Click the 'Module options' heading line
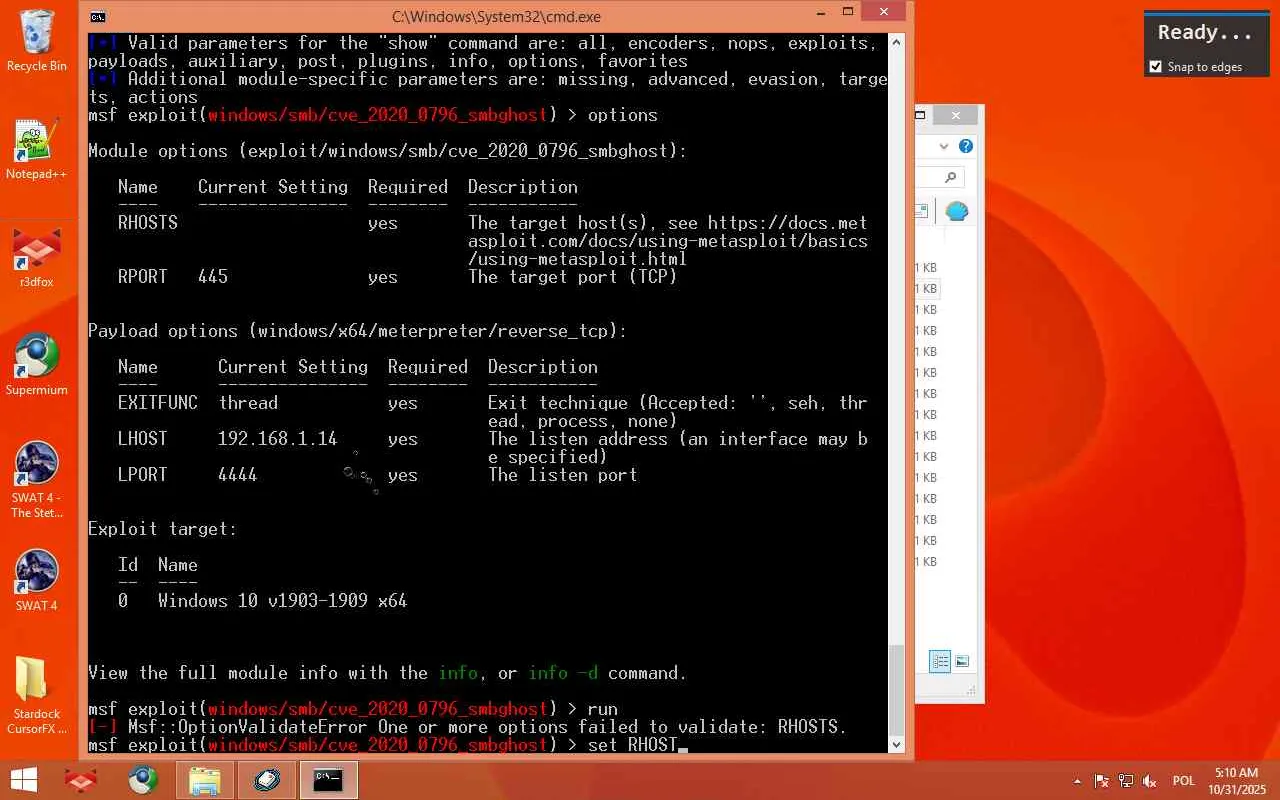Viewport: 1280px width, 800px height. [388, 151]
